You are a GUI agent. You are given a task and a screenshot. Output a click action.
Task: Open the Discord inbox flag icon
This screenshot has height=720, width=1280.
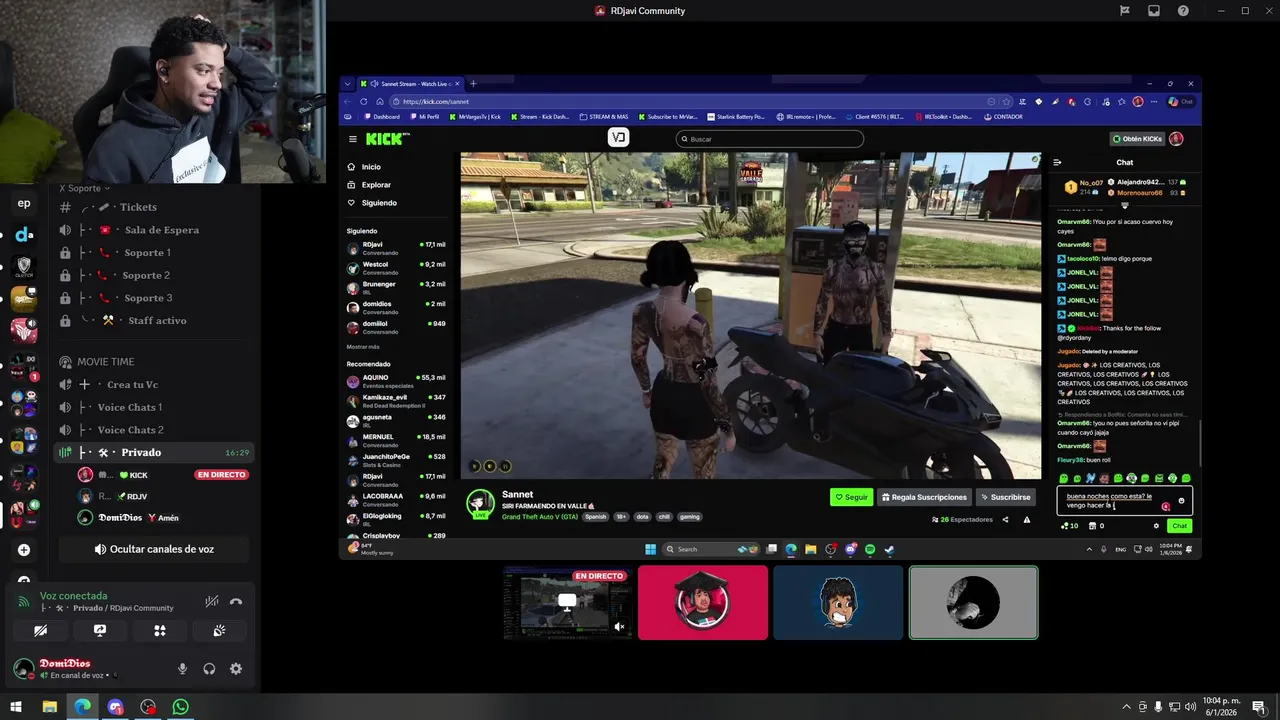(1125, 10)
